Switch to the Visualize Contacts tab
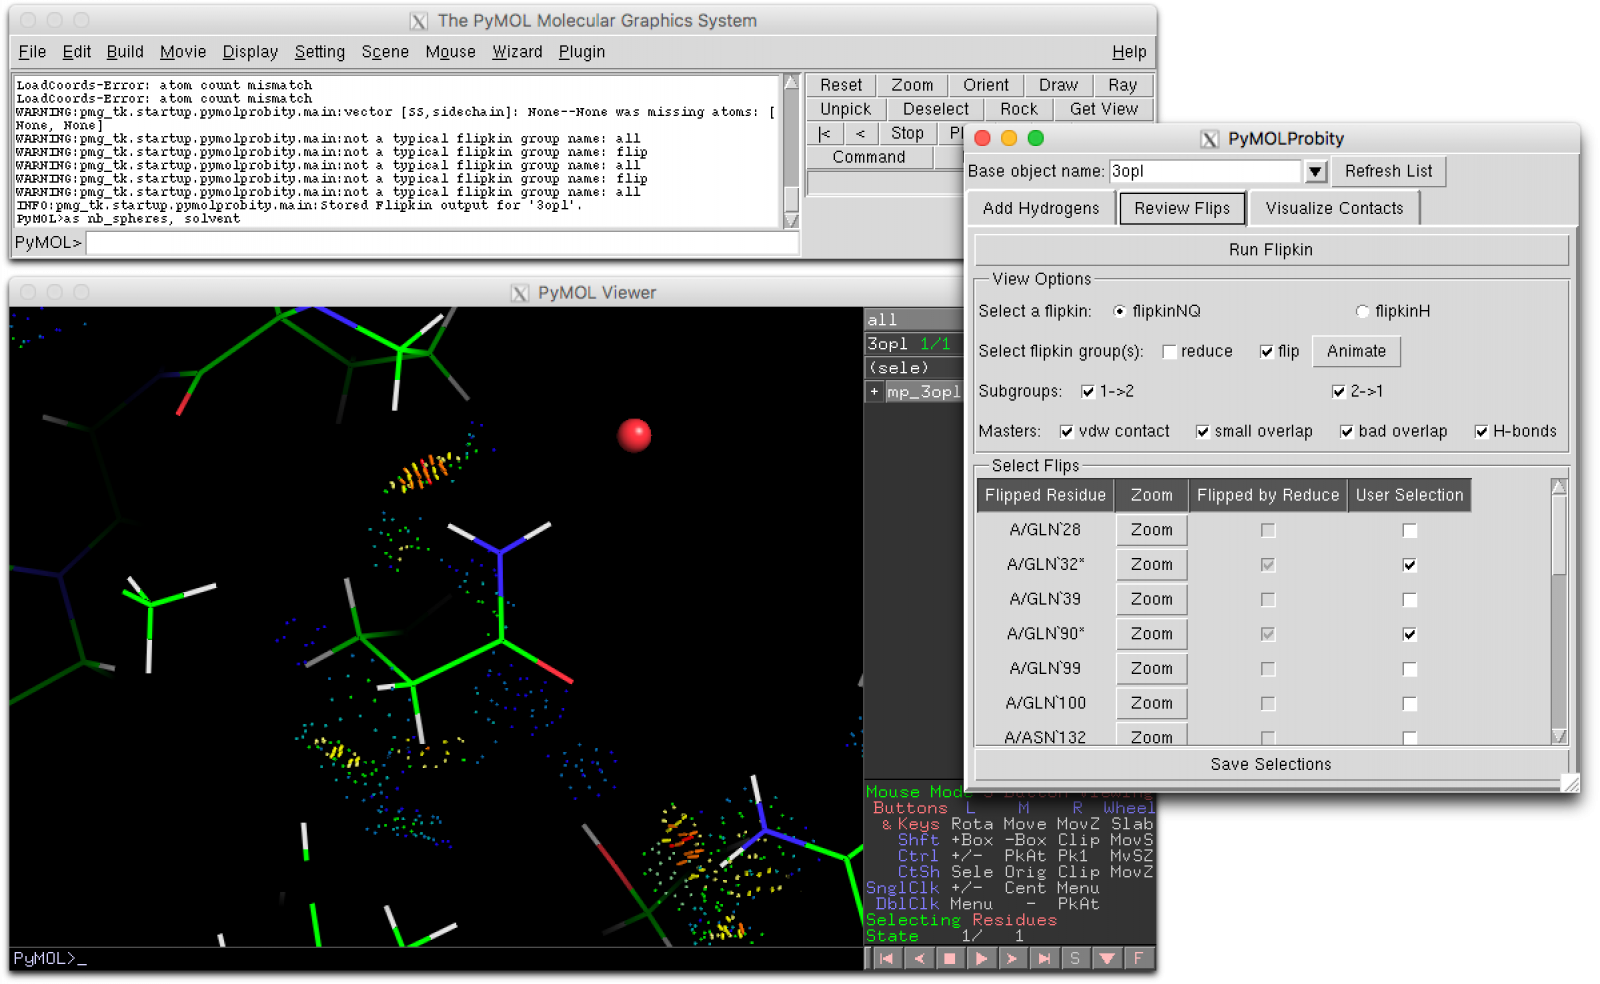This screenshot has width=1600, height=984. tap(1334, 207)
